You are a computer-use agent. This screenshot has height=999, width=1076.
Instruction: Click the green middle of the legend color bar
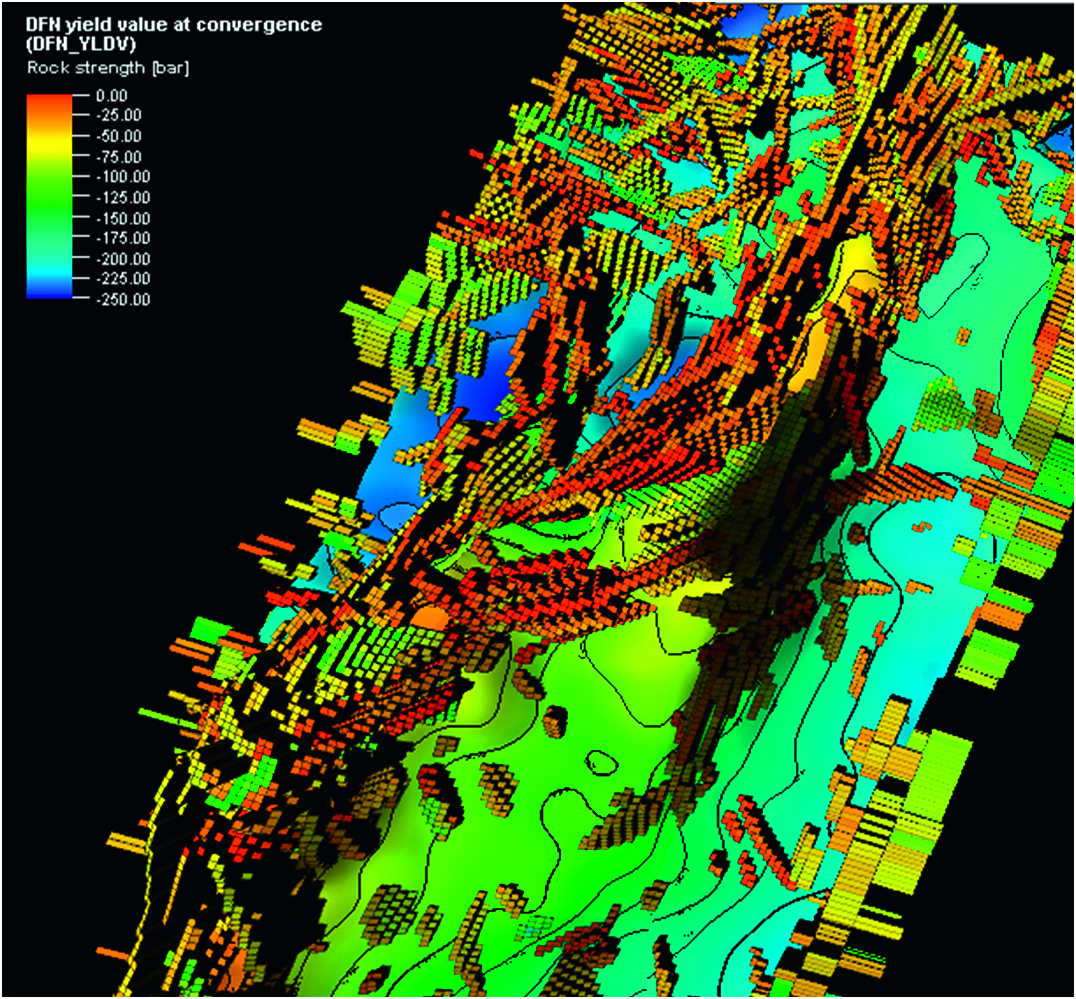(x=48, y=205)
